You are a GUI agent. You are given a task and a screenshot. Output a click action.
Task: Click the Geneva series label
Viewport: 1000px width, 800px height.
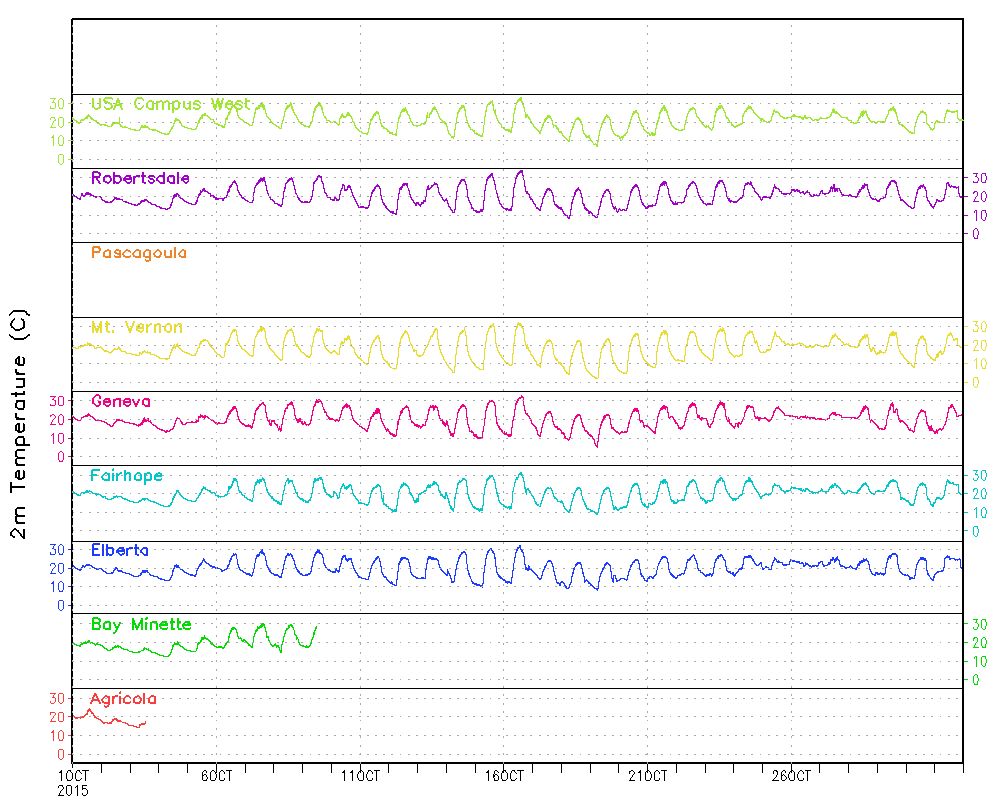(120, 401)
